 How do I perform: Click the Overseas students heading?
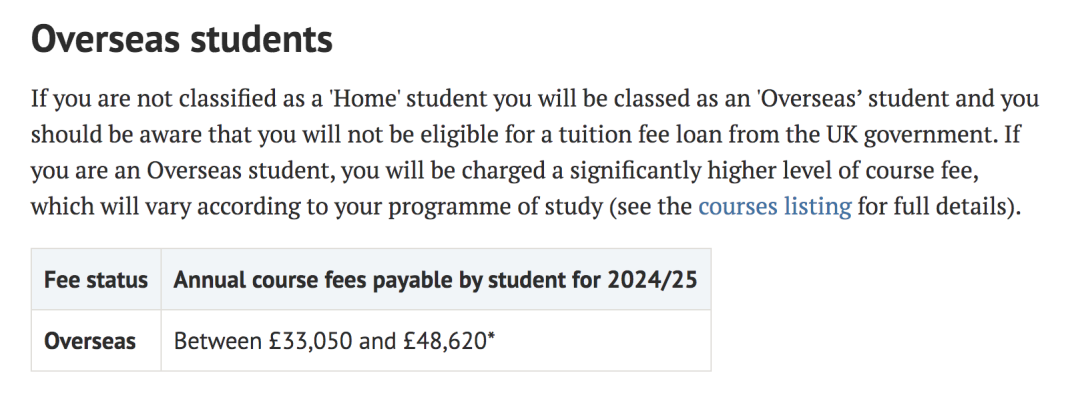[x=182, y=39]
